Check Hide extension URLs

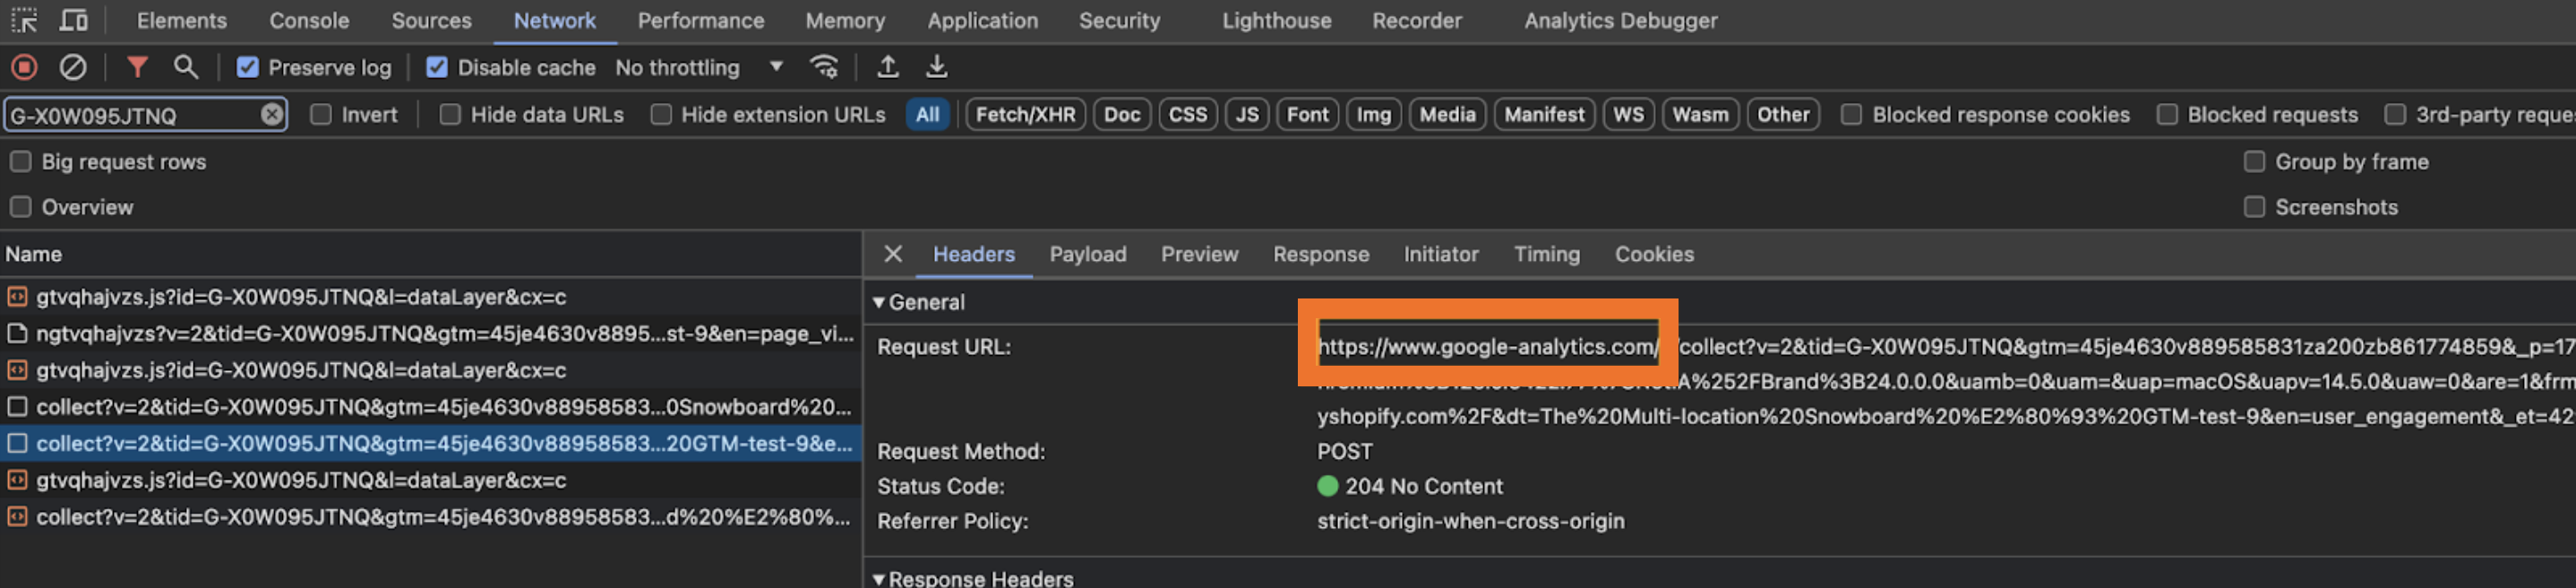pos(661,114)
